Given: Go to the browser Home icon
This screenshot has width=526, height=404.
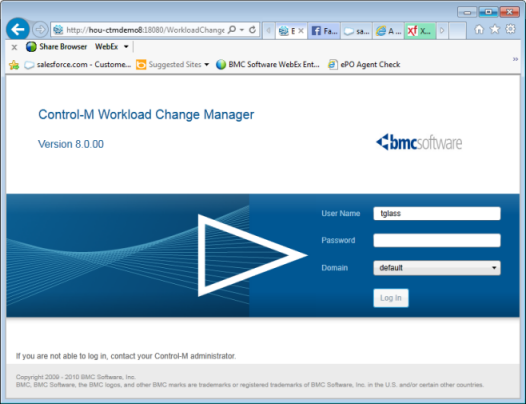Looking at the screenshot, I should point(479,30).
